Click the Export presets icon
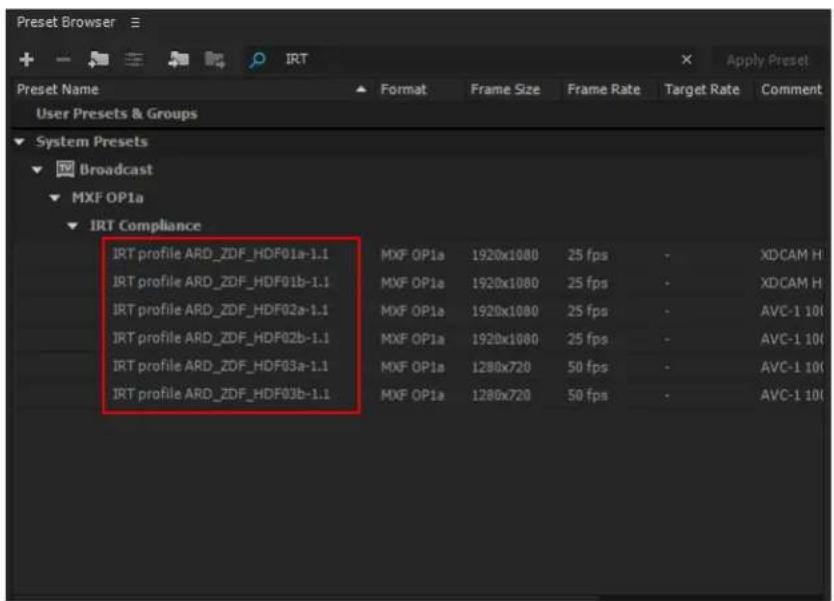The image size is (834, 601). pyautogui.click(x=215, y=59)
